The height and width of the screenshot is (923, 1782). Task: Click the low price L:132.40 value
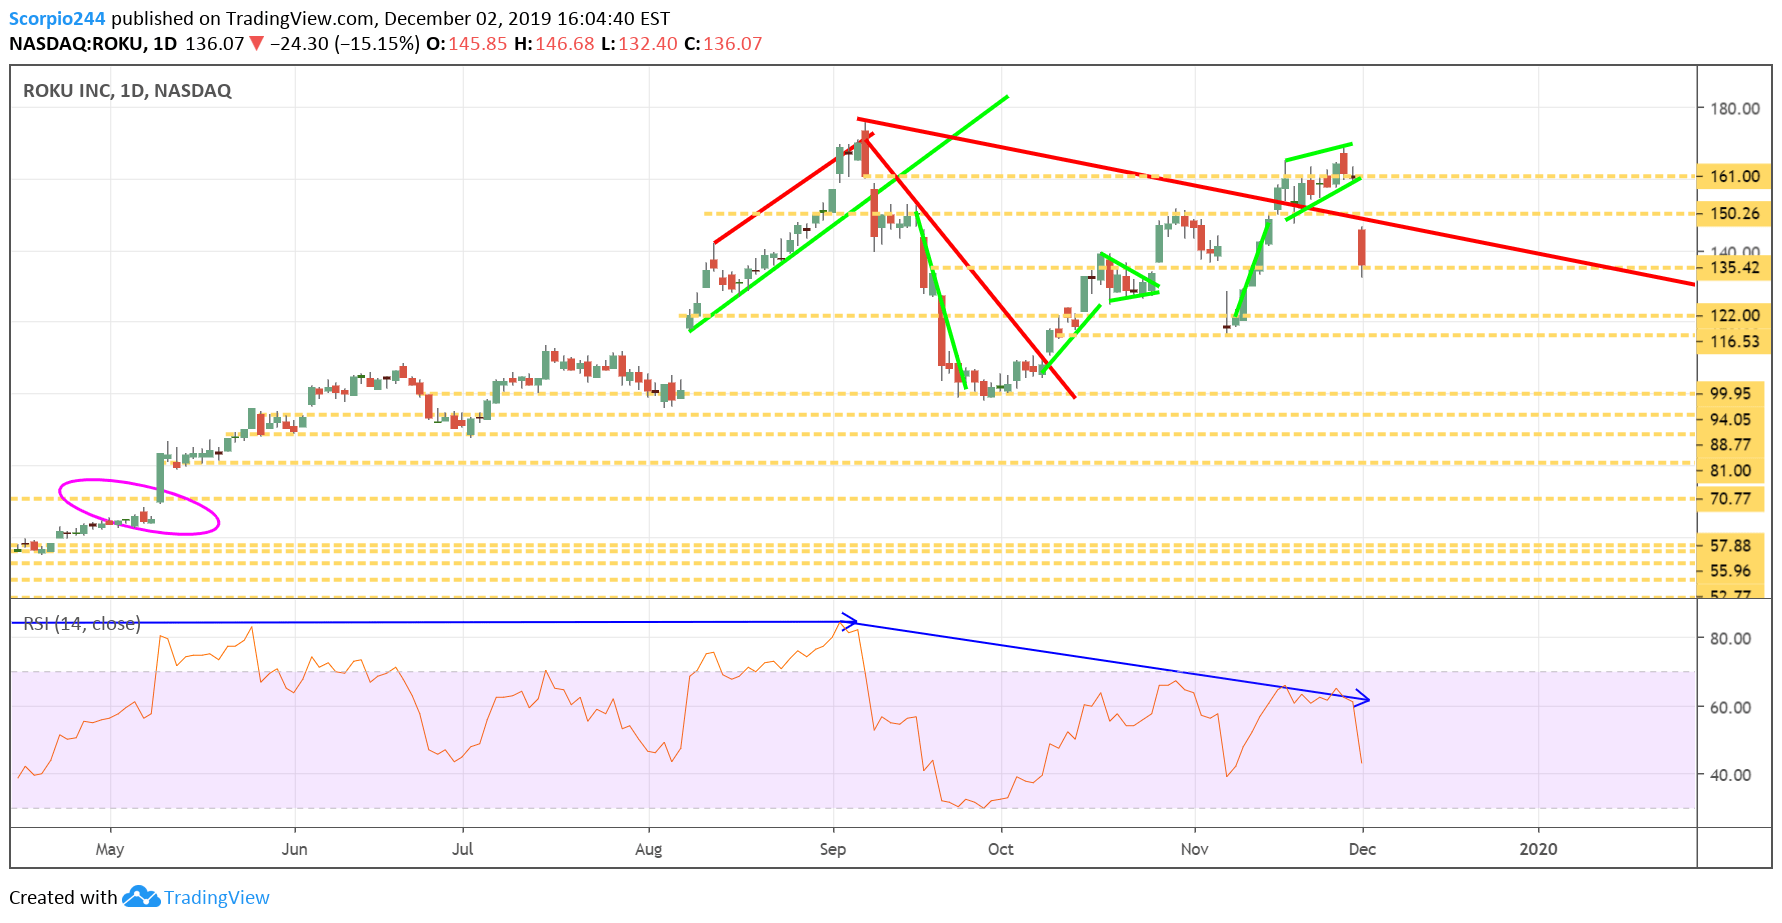[x=639, y=44]
